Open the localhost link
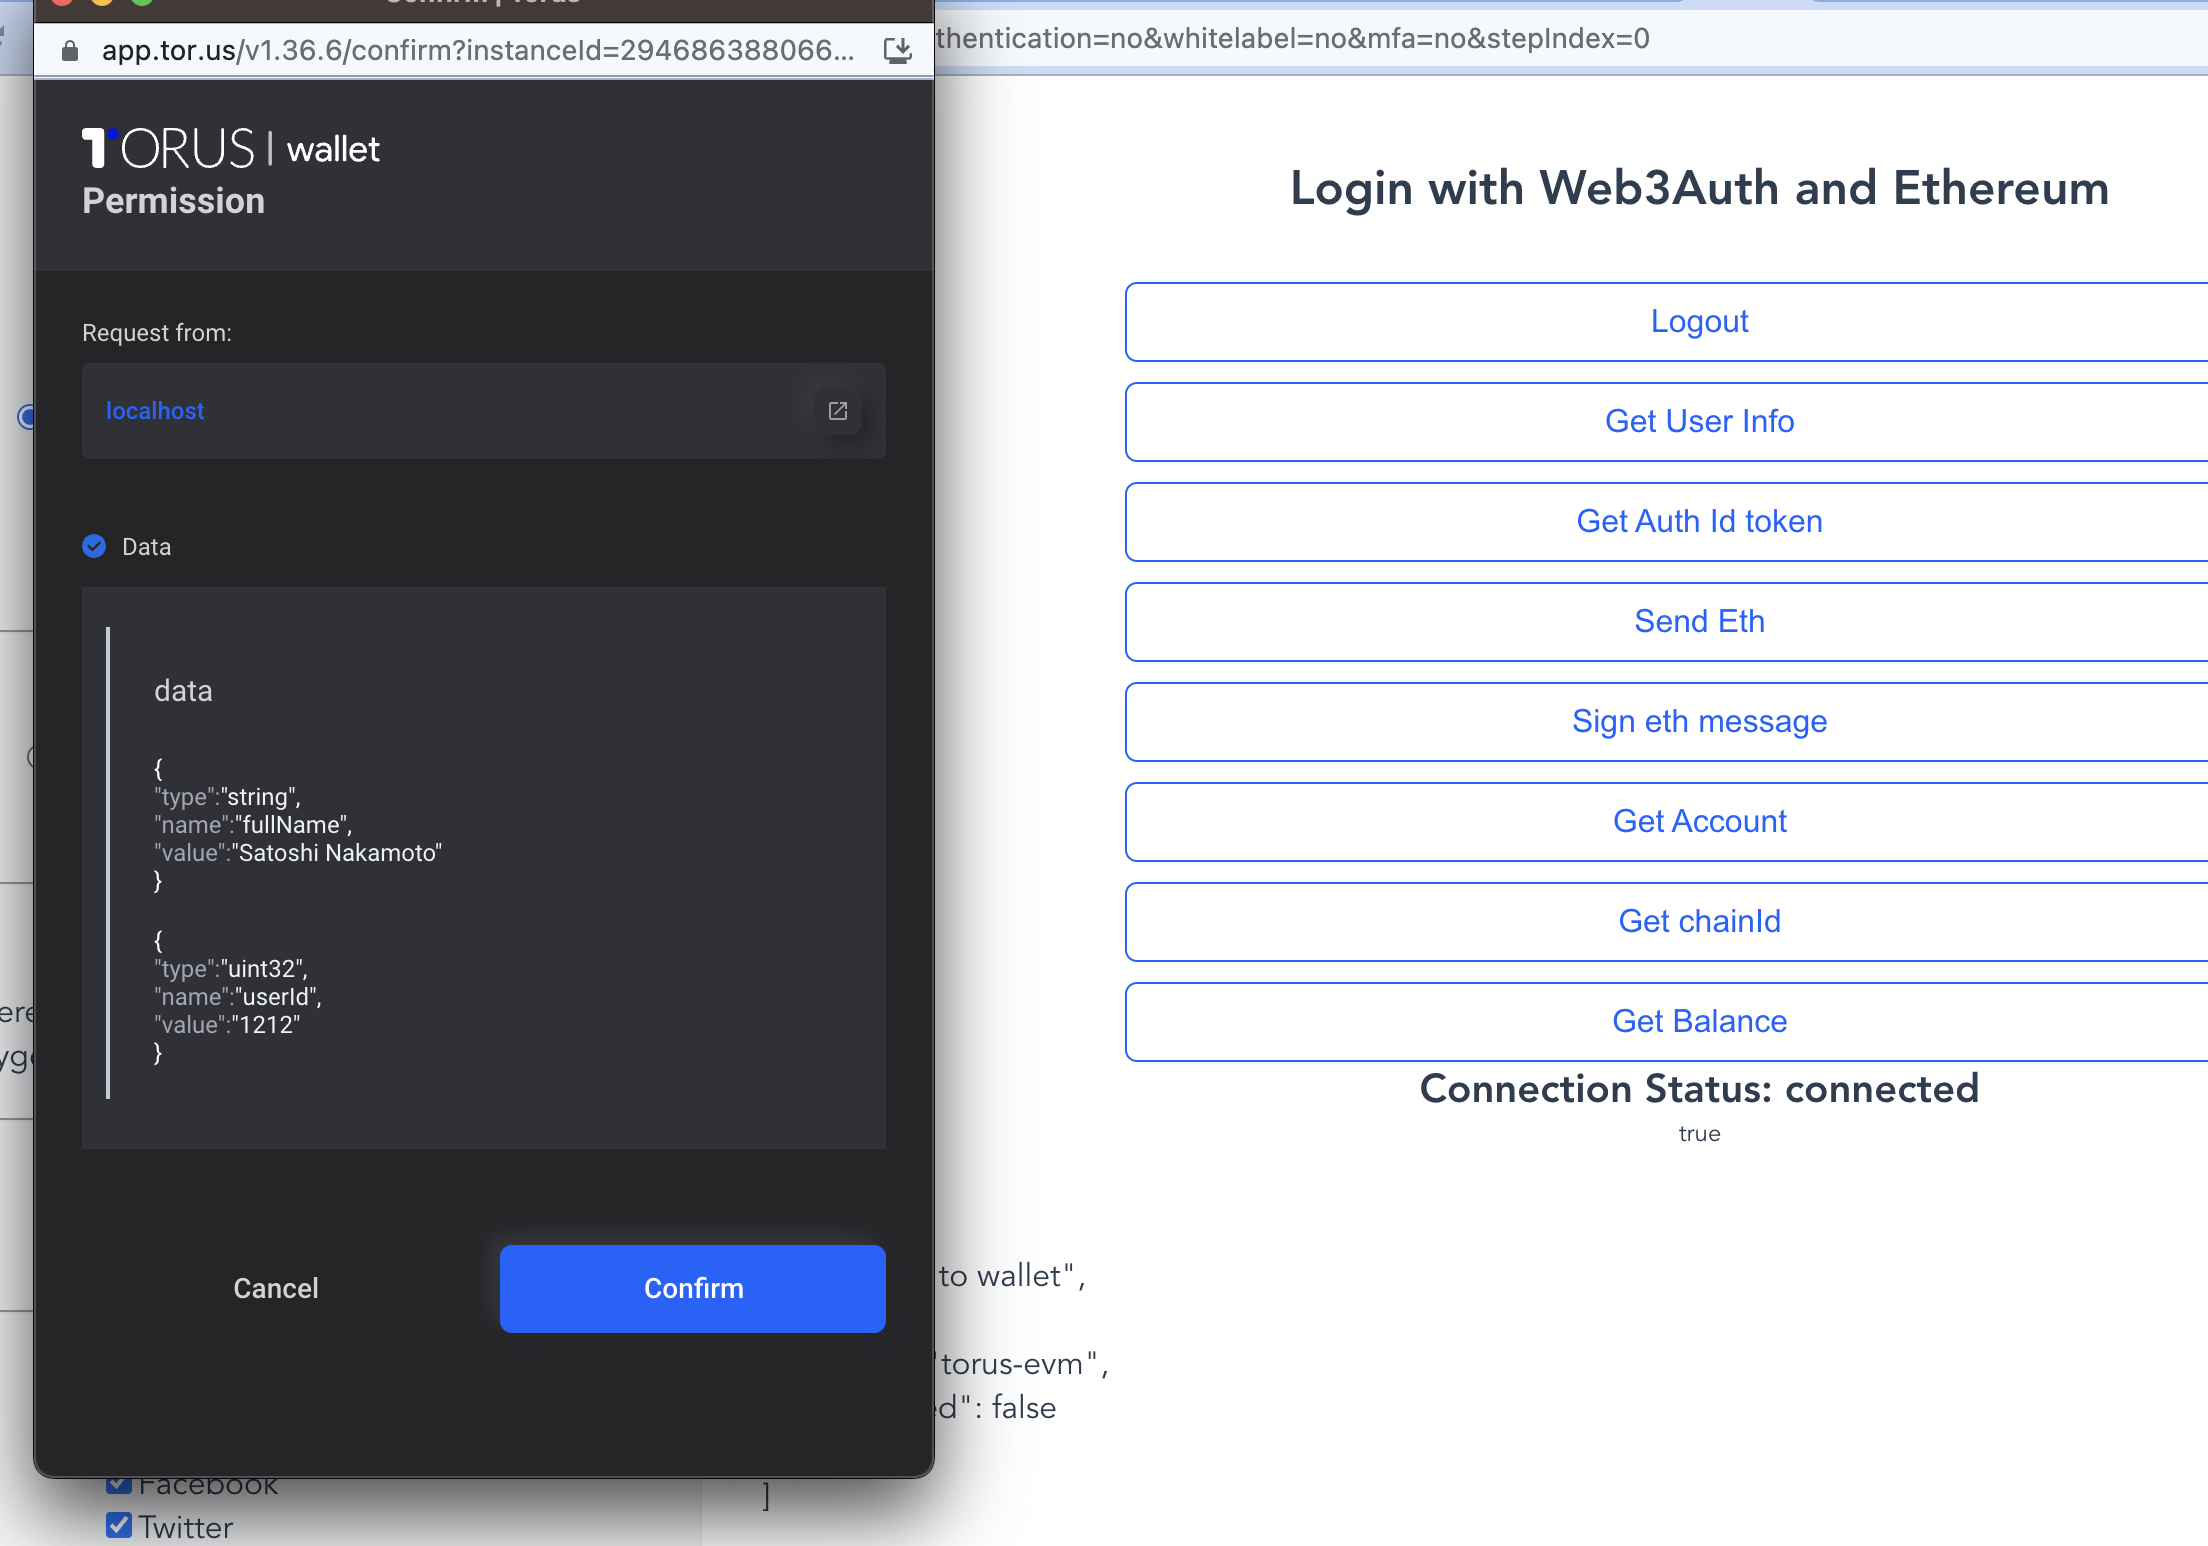This screenshot has height=1546, width=2208. (154, 411)
